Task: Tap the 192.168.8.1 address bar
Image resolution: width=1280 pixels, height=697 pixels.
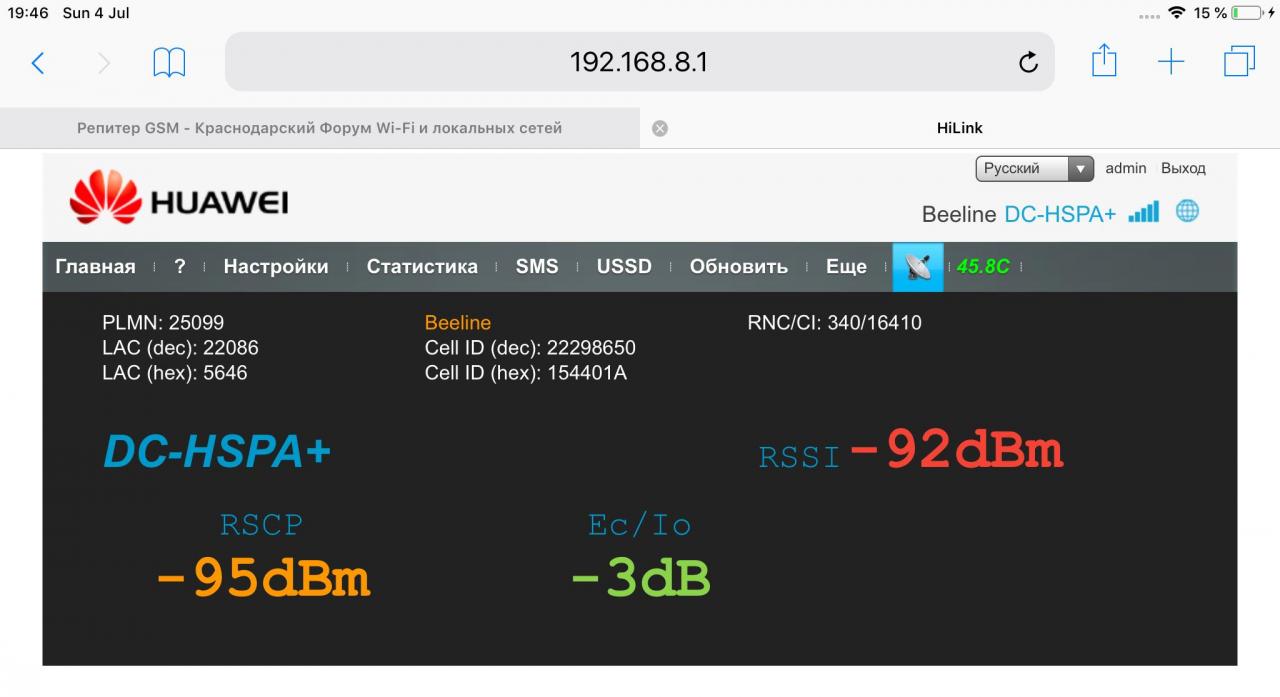Action: 639,62
